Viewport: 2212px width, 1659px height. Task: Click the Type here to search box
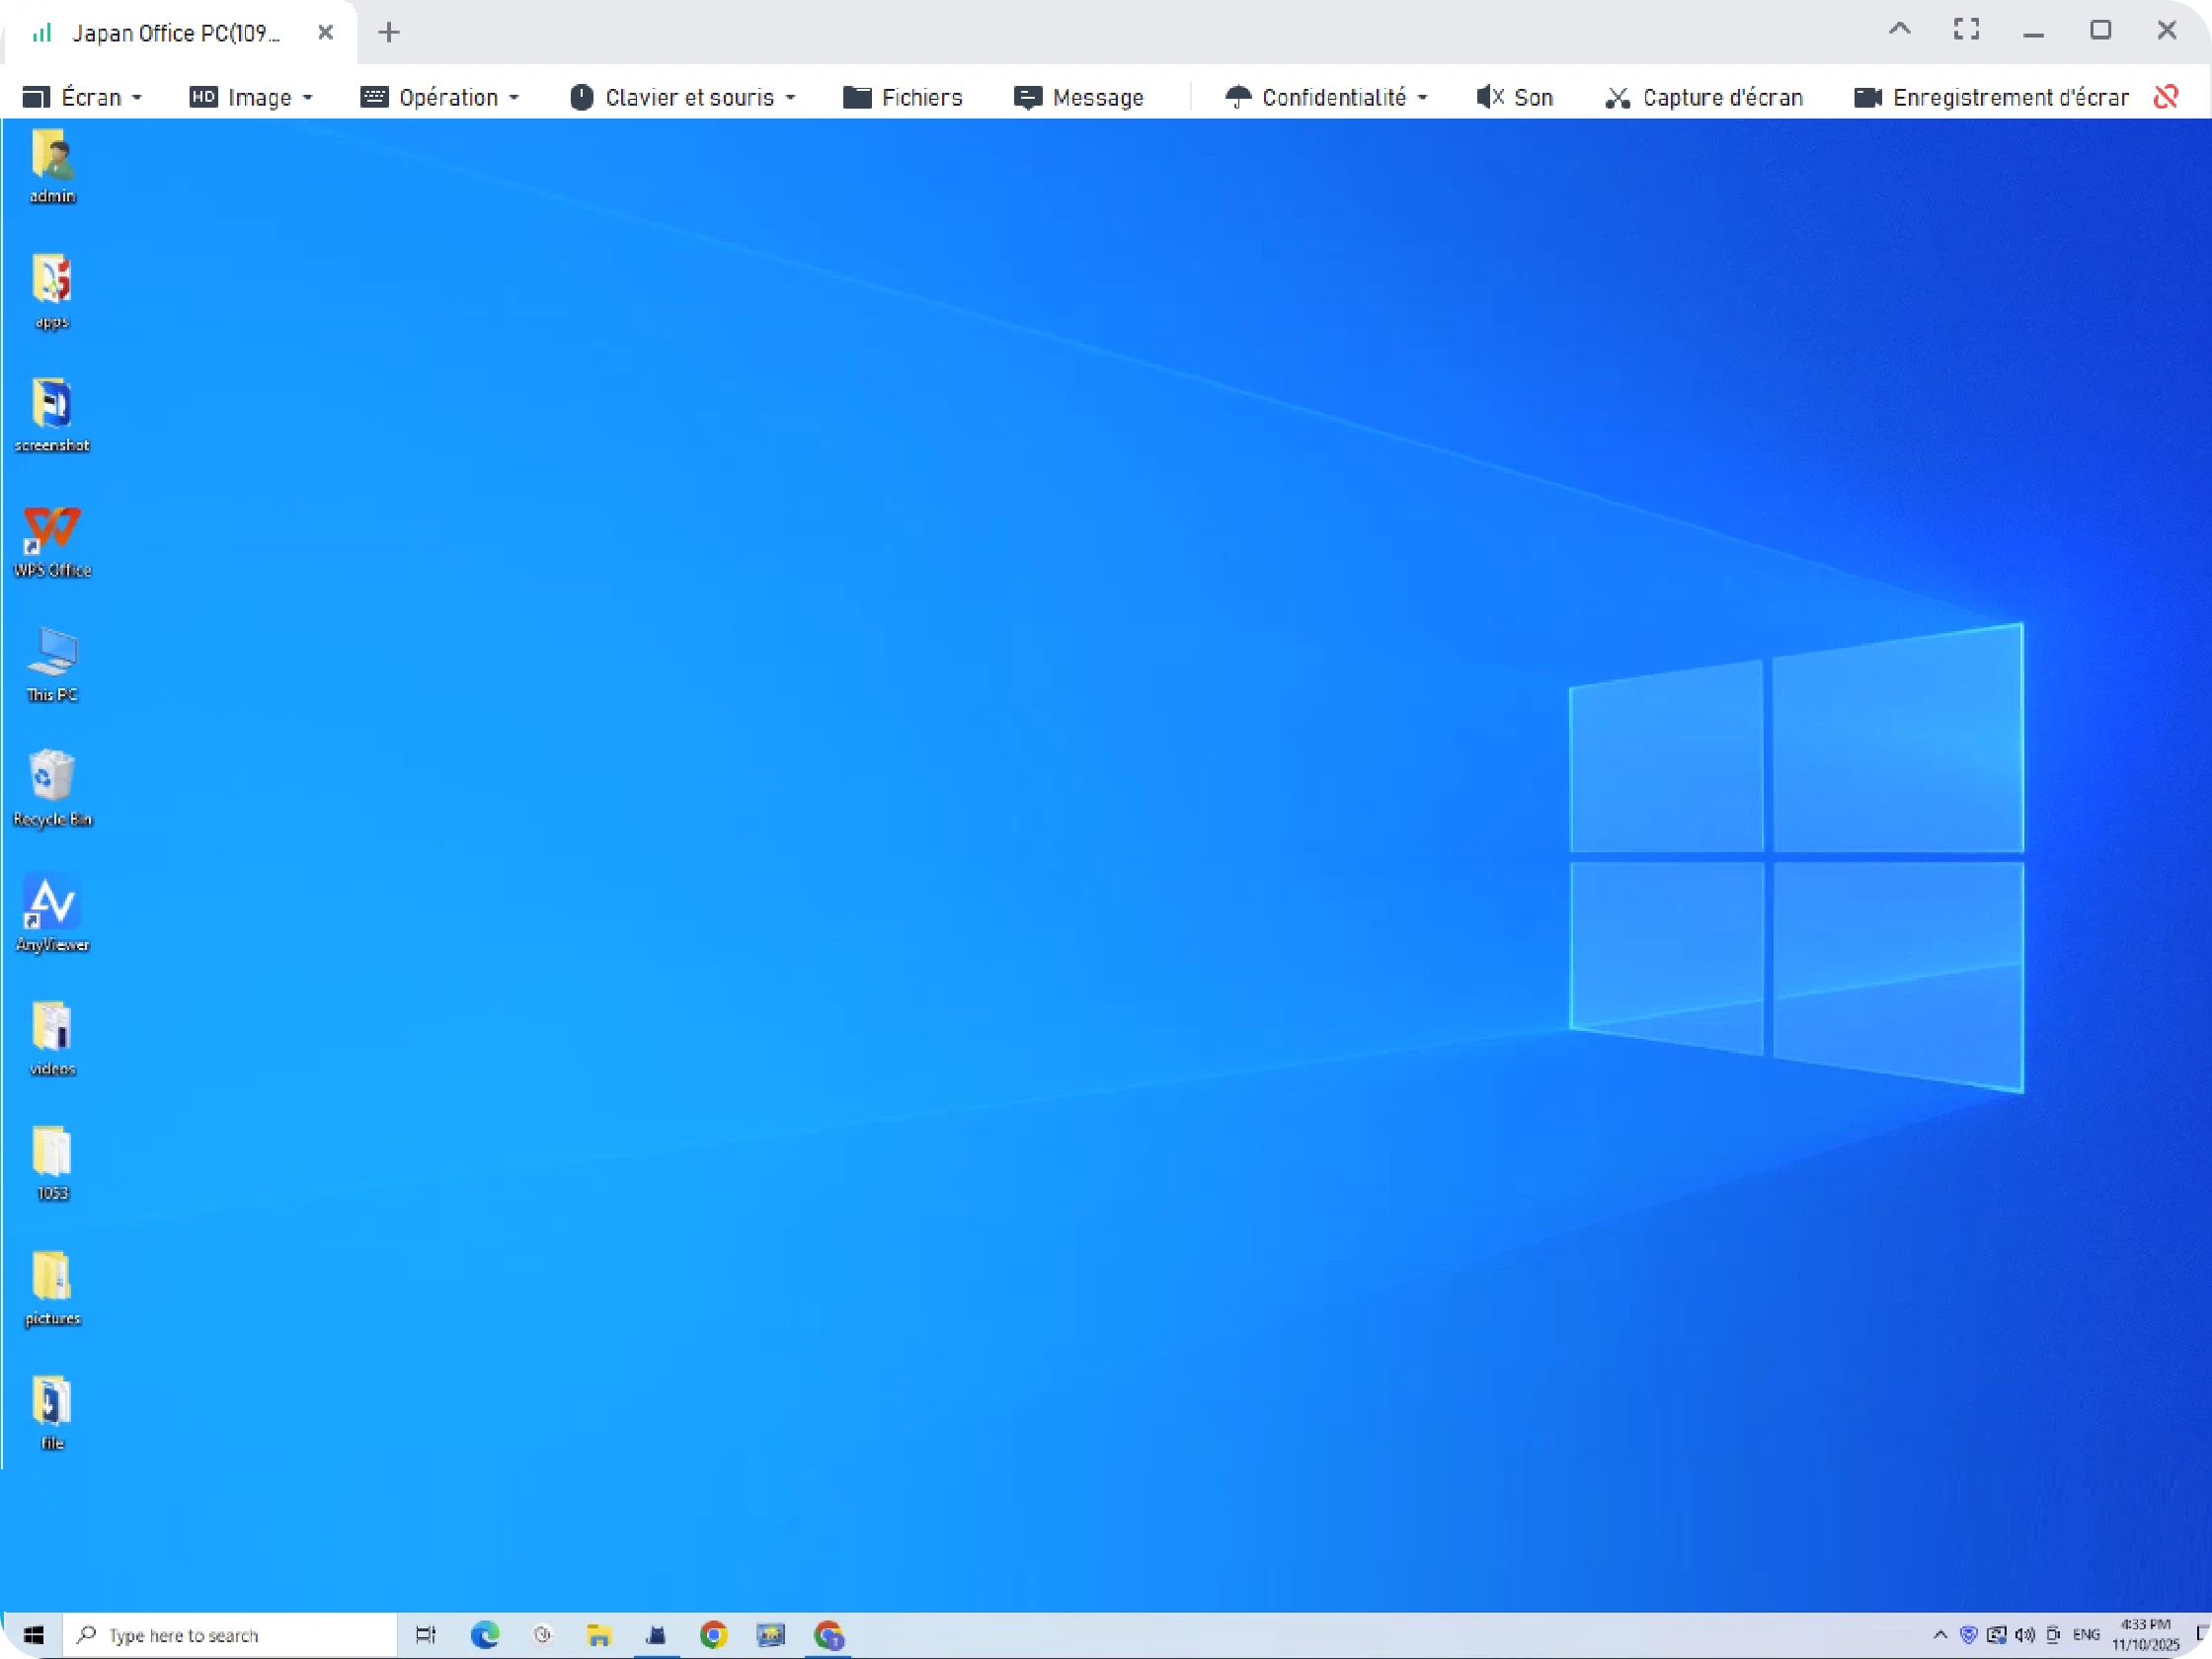(230, 1635)
